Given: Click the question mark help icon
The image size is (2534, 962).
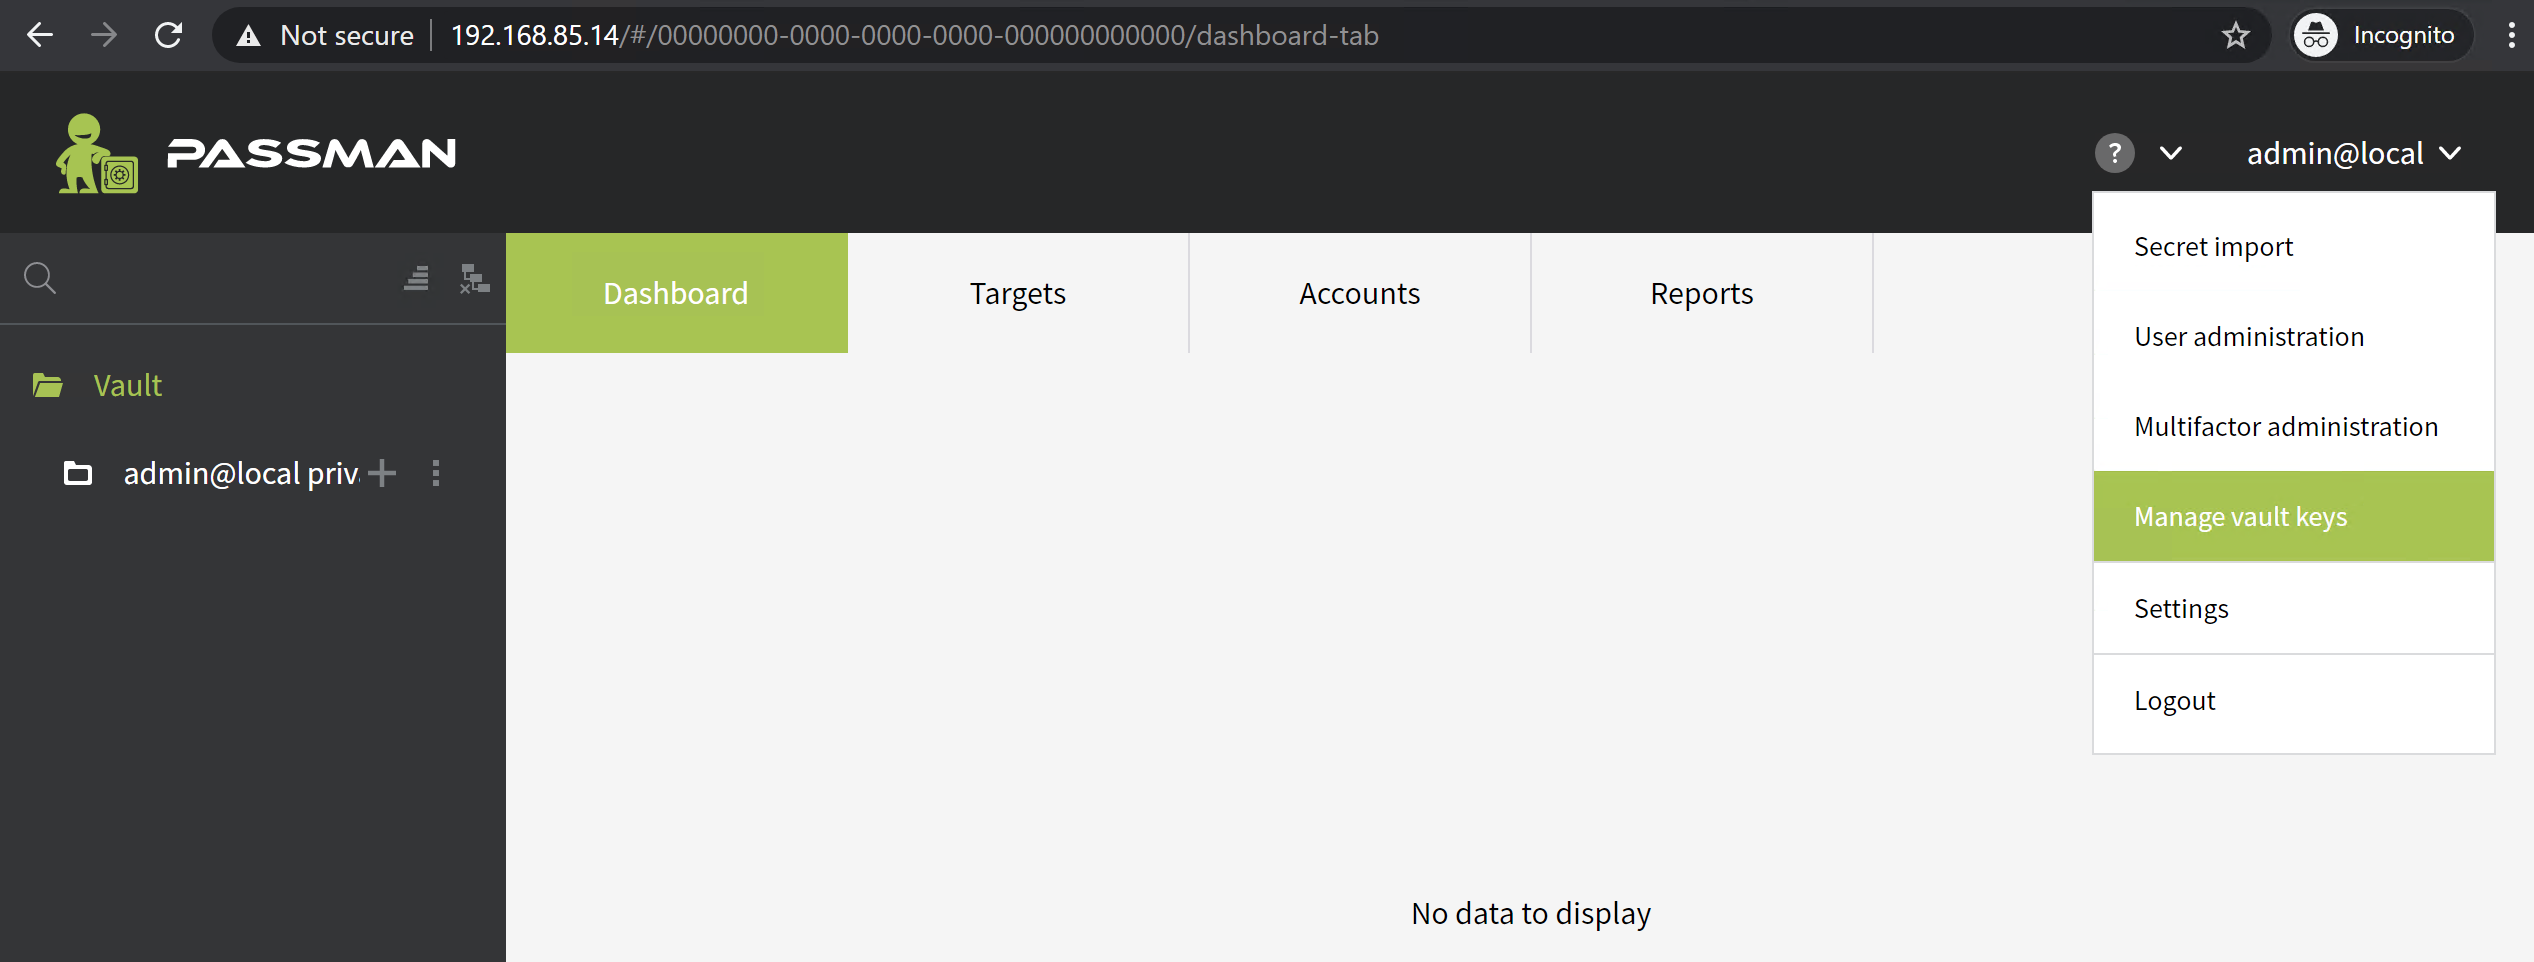Looking at the screenshot, I should 2114,153.
